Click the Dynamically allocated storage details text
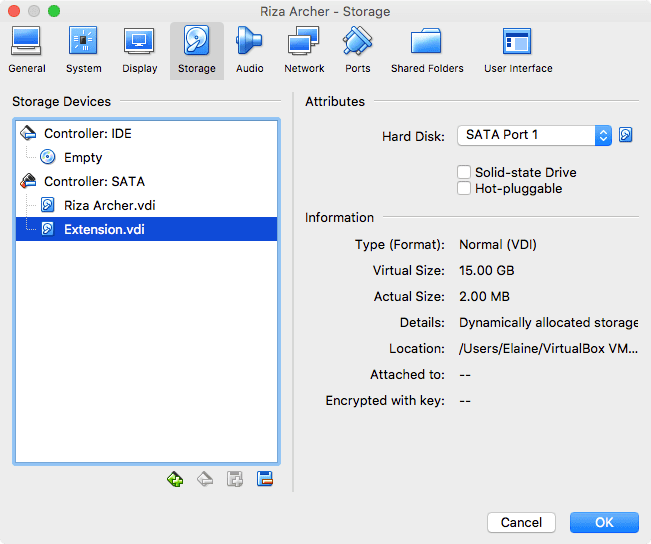 coord(548,323)
